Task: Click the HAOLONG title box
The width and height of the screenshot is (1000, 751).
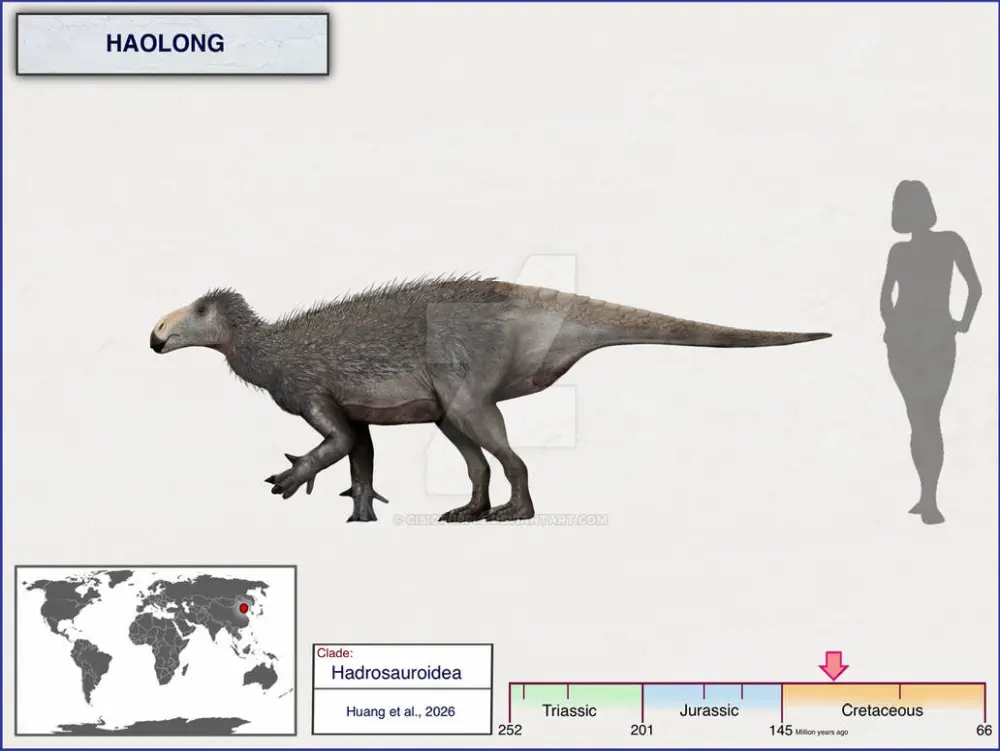Action: pyautogui.click(x=172, y=44)
